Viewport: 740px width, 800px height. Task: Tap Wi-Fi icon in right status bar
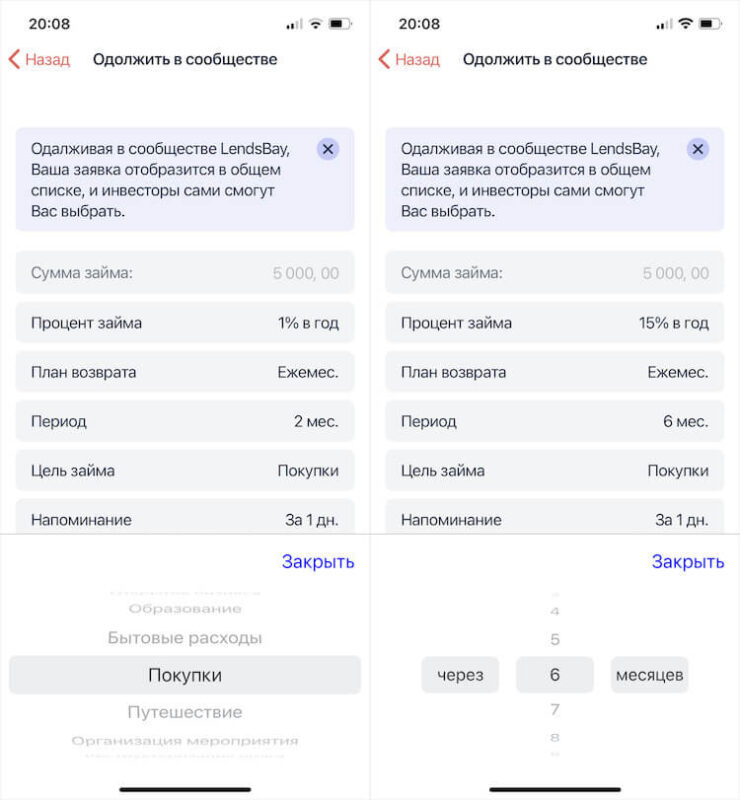(x=686, y=23)
